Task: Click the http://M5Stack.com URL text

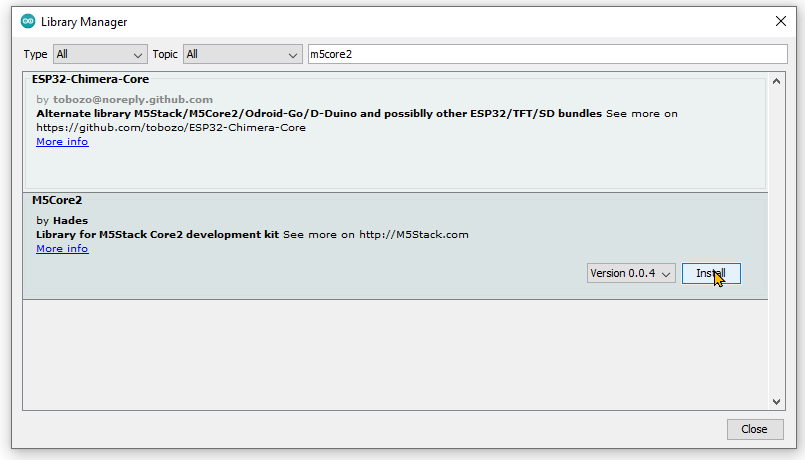Action: tap(414, 235)
